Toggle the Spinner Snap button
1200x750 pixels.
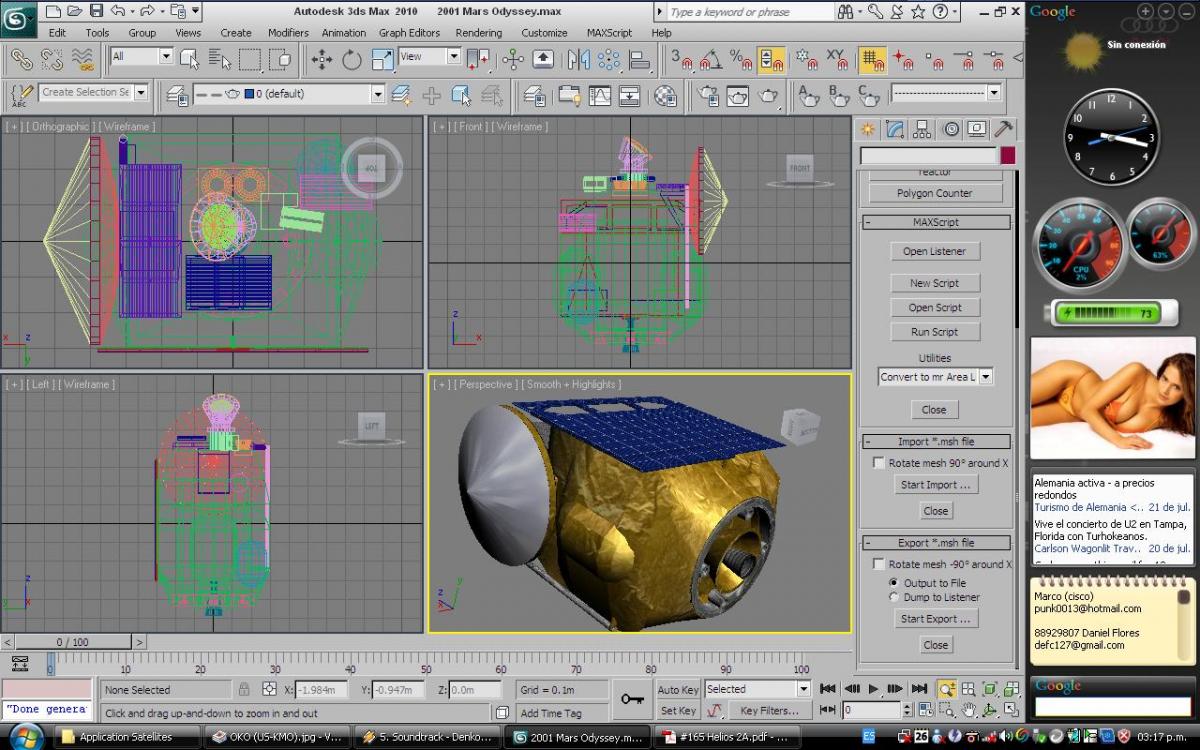[771, 59]
